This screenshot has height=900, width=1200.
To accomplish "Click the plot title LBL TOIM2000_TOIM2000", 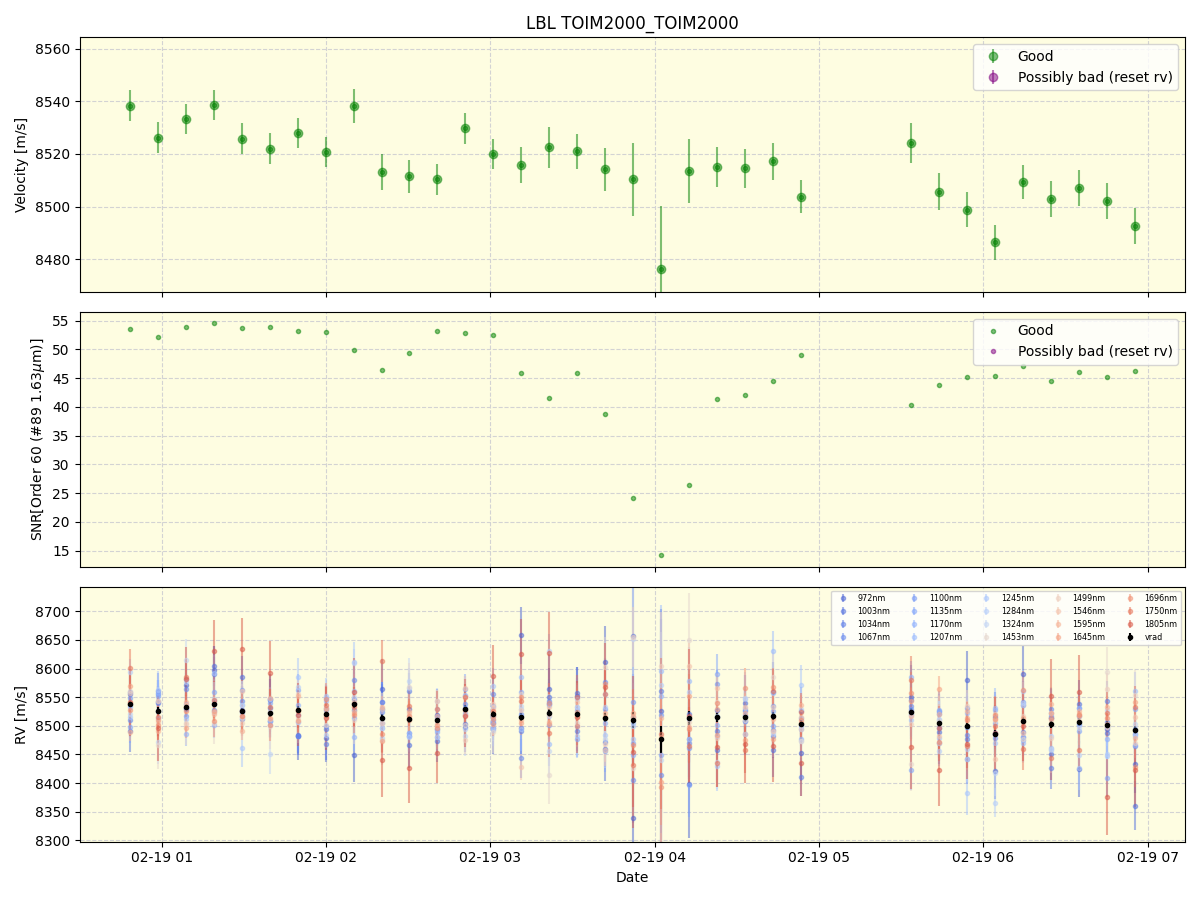I will [632, 23].
